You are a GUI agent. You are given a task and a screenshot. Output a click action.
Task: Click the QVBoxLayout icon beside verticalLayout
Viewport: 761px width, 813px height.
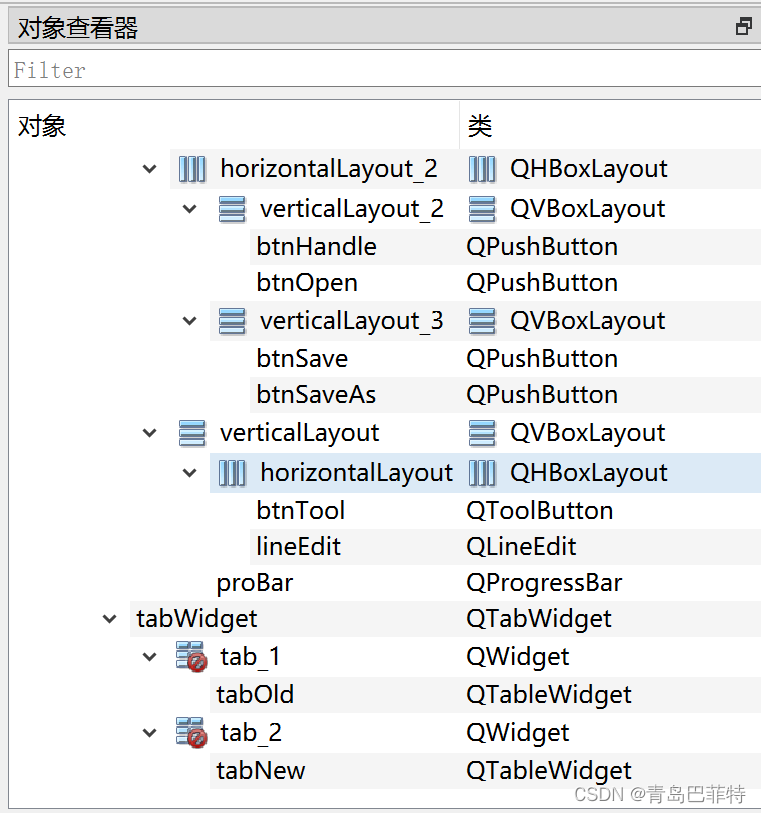[192, 432]
